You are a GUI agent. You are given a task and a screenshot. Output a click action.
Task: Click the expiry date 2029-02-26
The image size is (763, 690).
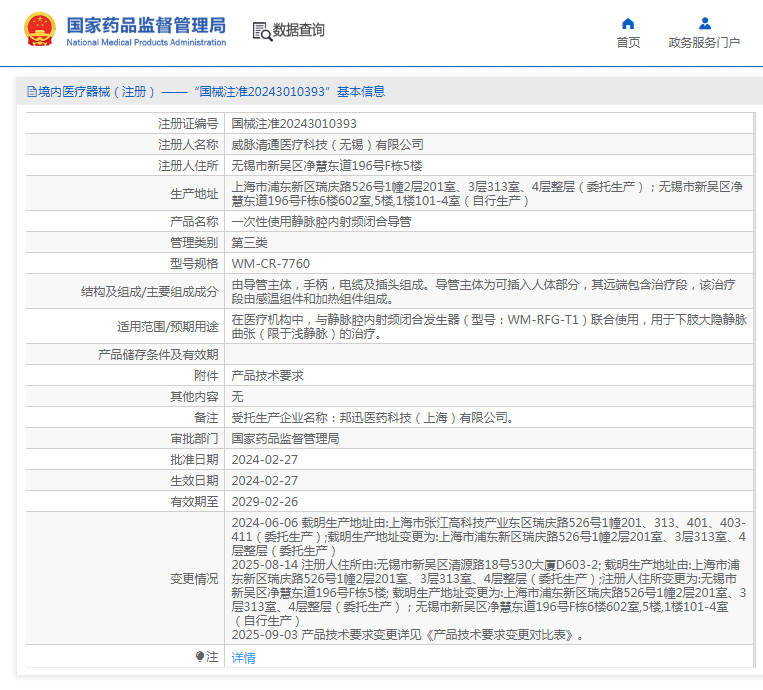click(265, 501)
